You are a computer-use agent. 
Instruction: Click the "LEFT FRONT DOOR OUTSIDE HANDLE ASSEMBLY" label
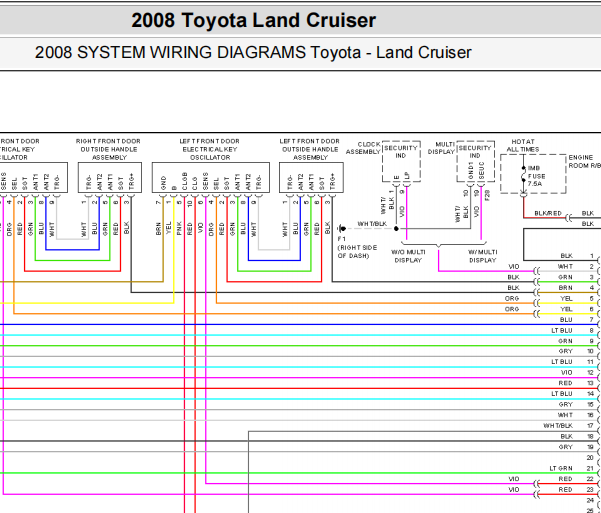(x=310, y=150)
